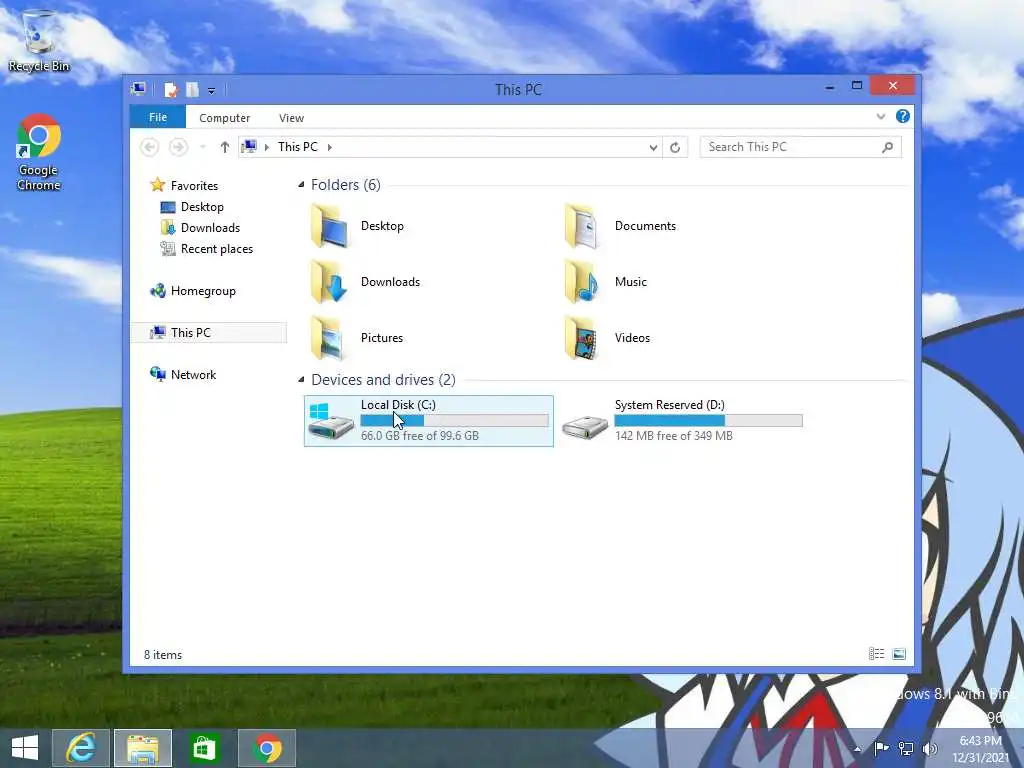Screen dimensions: 1024x768
Task: Click the Local Disk (C:) usage bar
Action: point(455,421)
